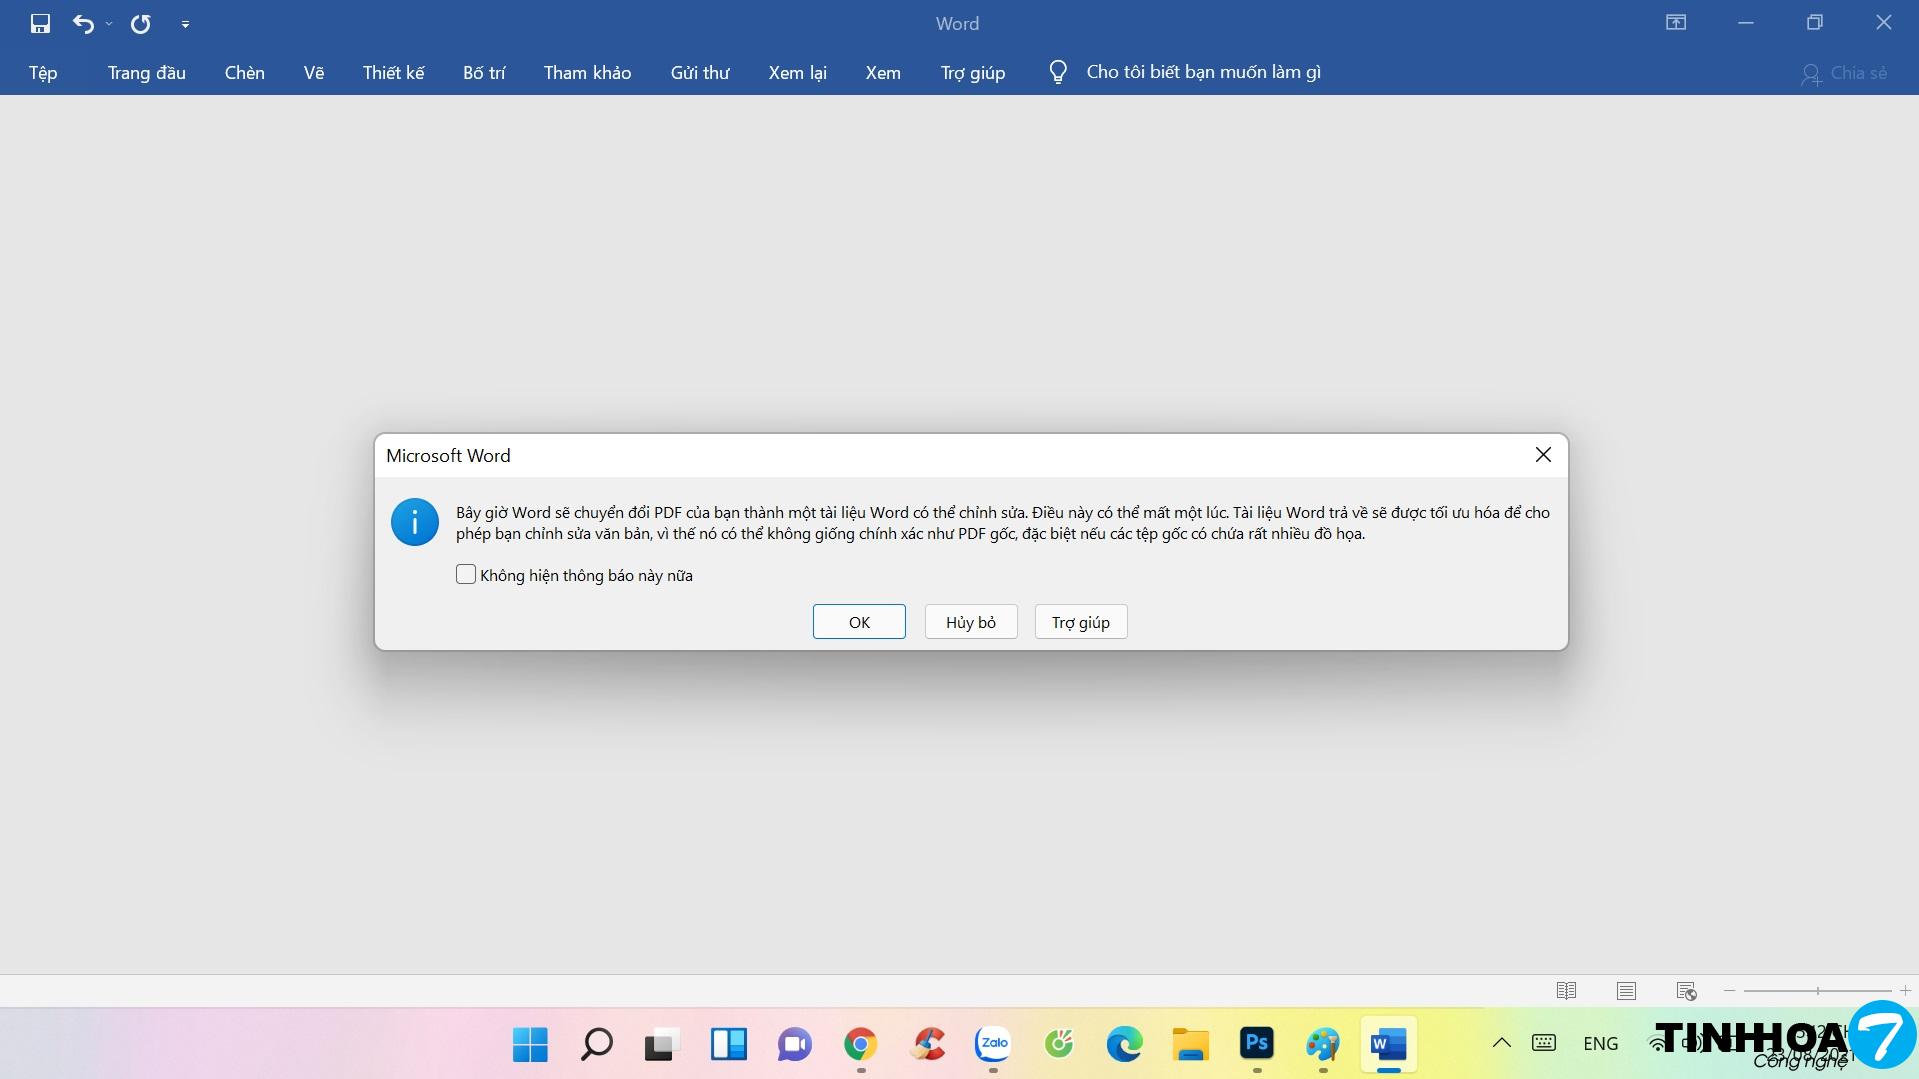Switch to Read Mode view icon
Image resolution: width=1919 pixels, height=1079 pixels.
click(1566, 991)
